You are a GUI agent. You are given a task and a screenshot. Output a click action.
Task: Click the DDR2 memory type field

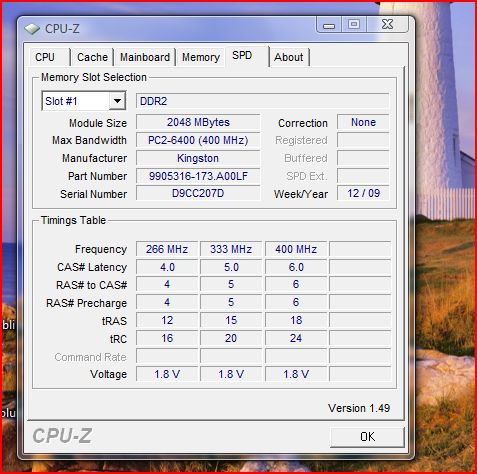click(x=262, y=101)
